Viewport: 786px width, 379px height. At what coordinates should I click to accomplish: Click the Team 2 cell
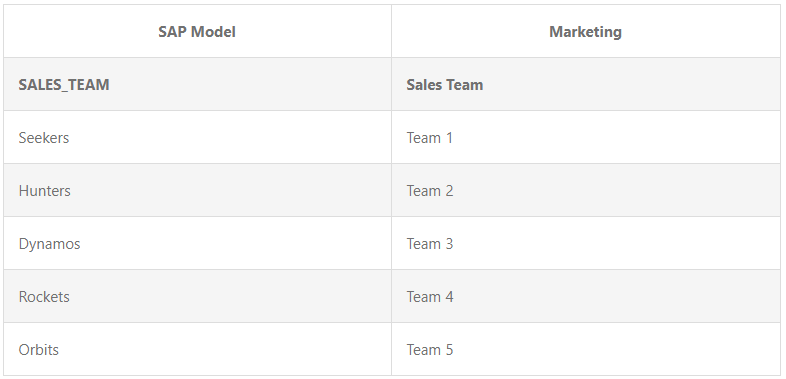[585, 190]
